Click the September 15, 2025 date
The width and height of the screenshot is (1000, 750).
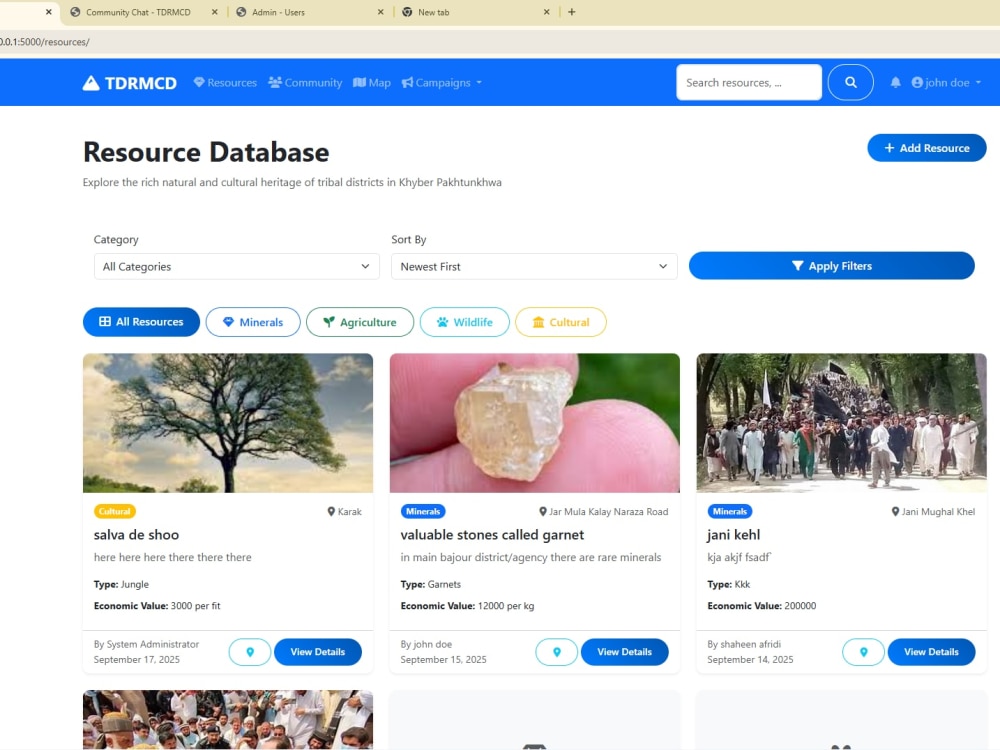443,659
